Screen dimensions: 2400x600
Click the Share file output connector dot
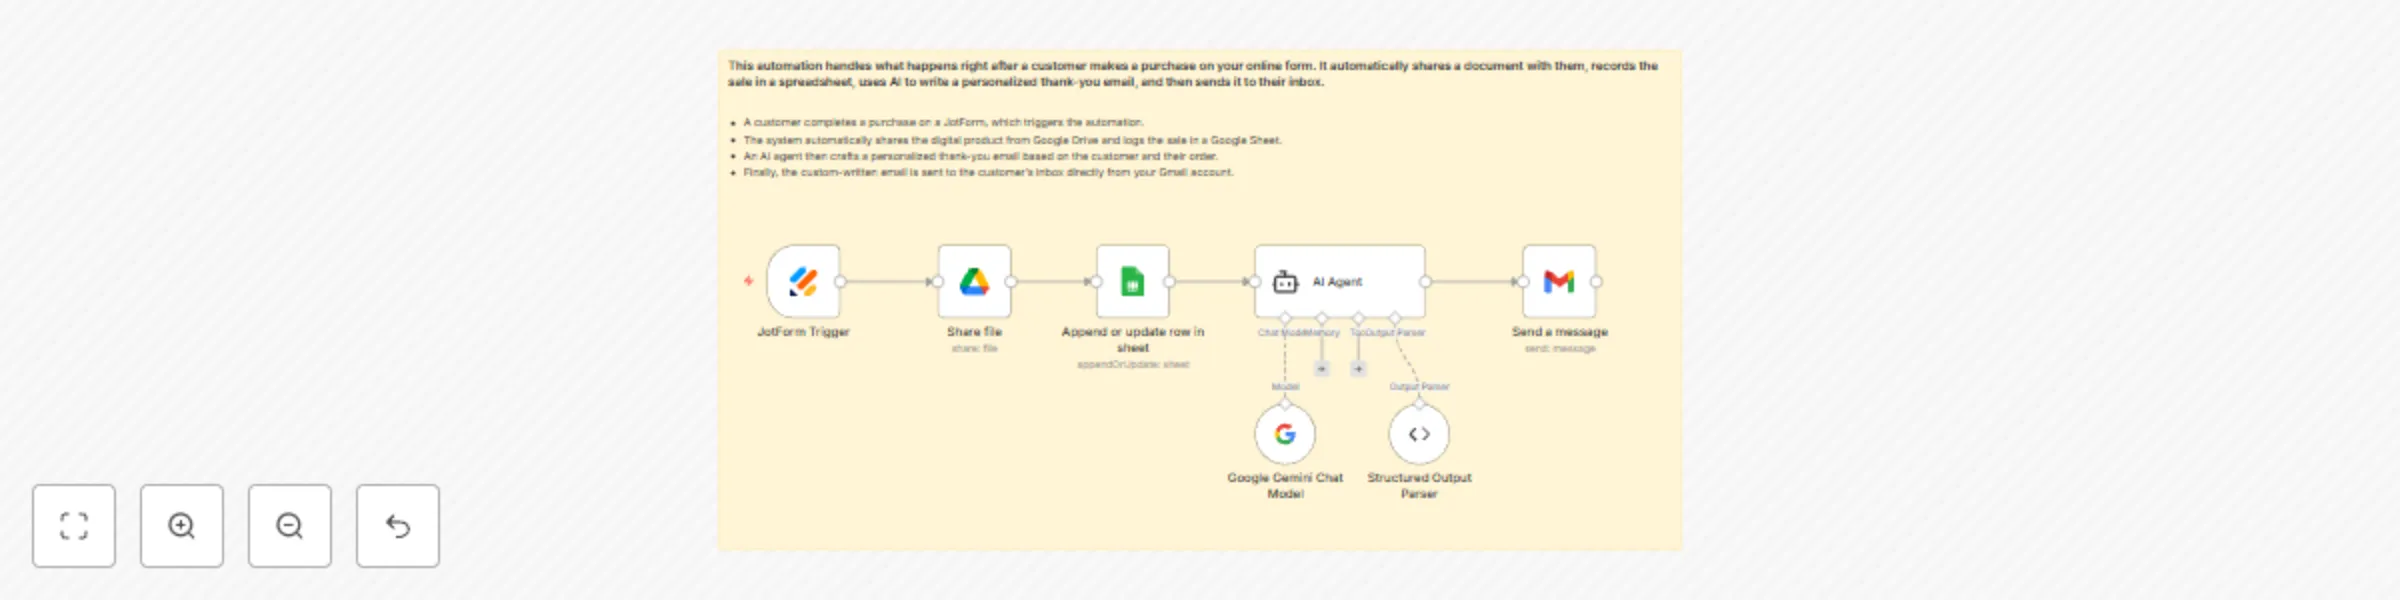(x=1012, y=282)
